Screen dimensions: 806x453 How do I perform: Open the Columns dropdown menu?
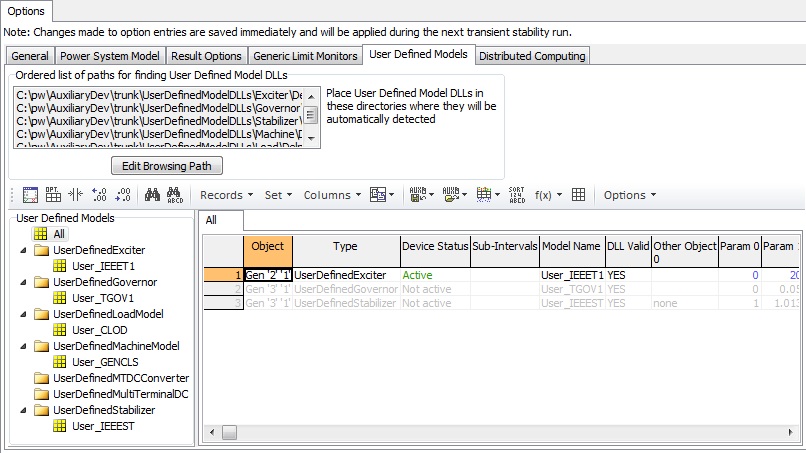[332, 195]
